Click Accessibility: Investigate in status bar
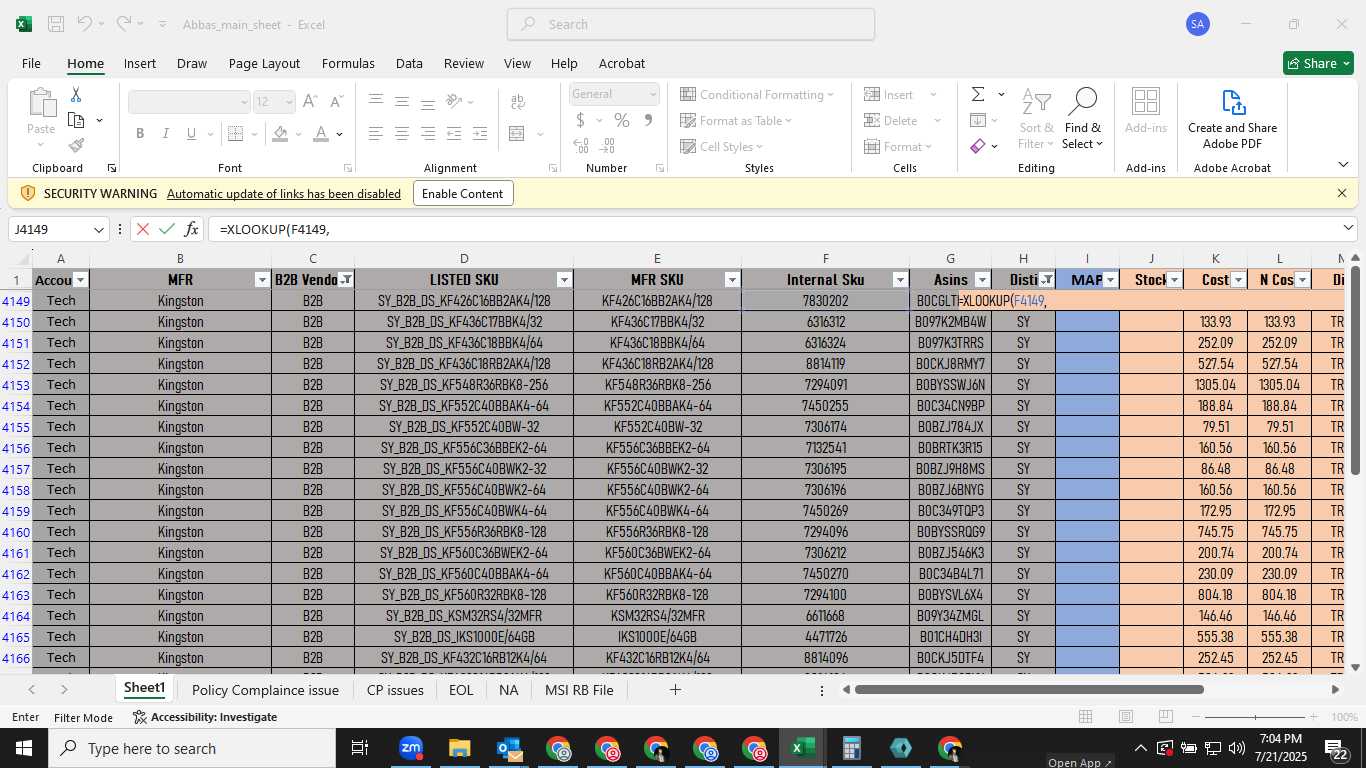 click(x=205, y=717)
